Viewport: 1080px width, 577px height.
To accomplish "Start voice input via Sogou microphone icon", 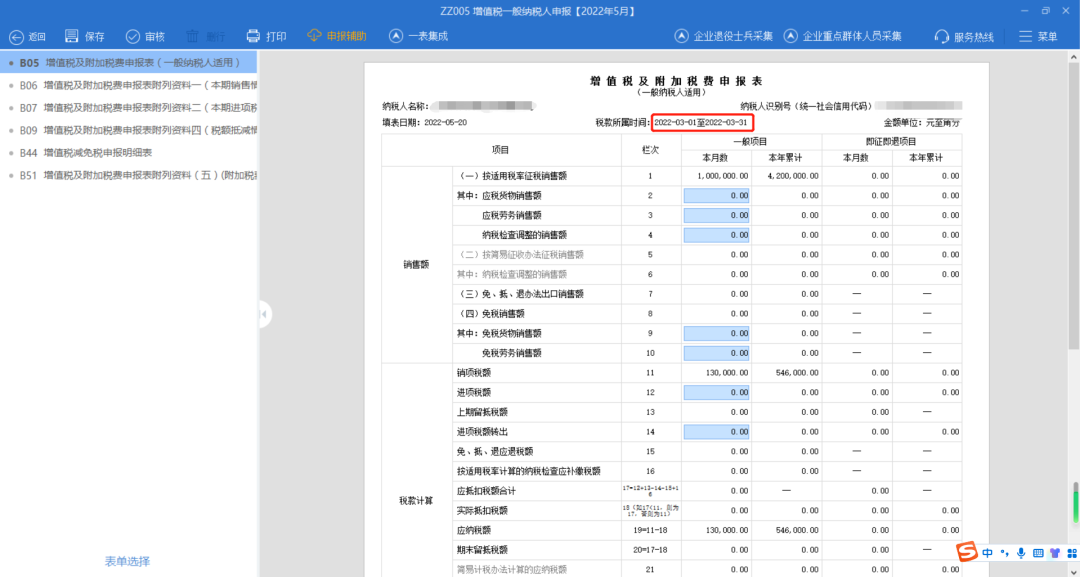I will [1021, 552].
